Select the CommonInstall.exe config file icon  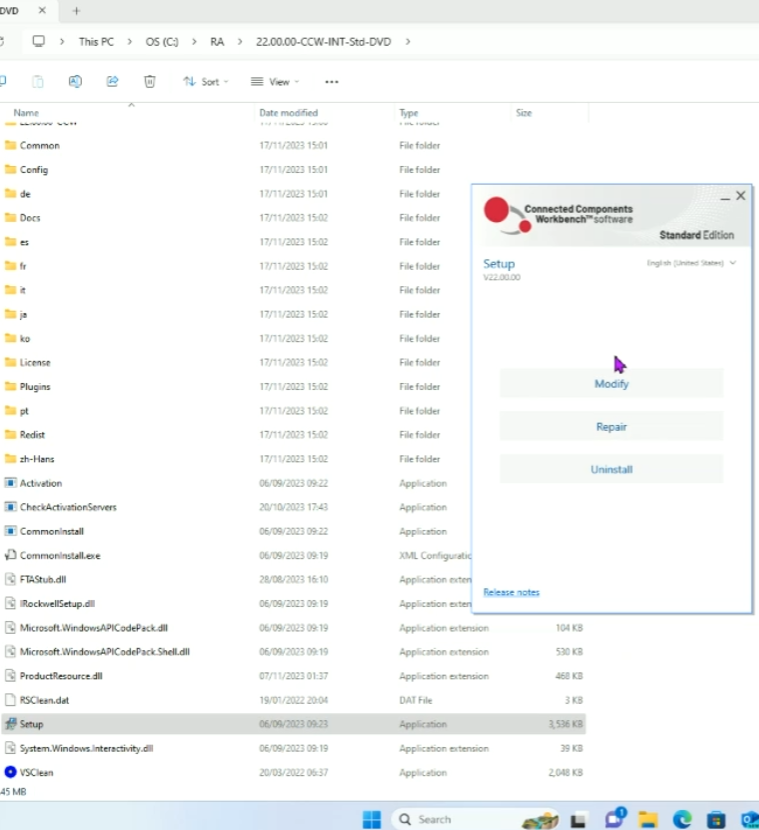(10, 555)
